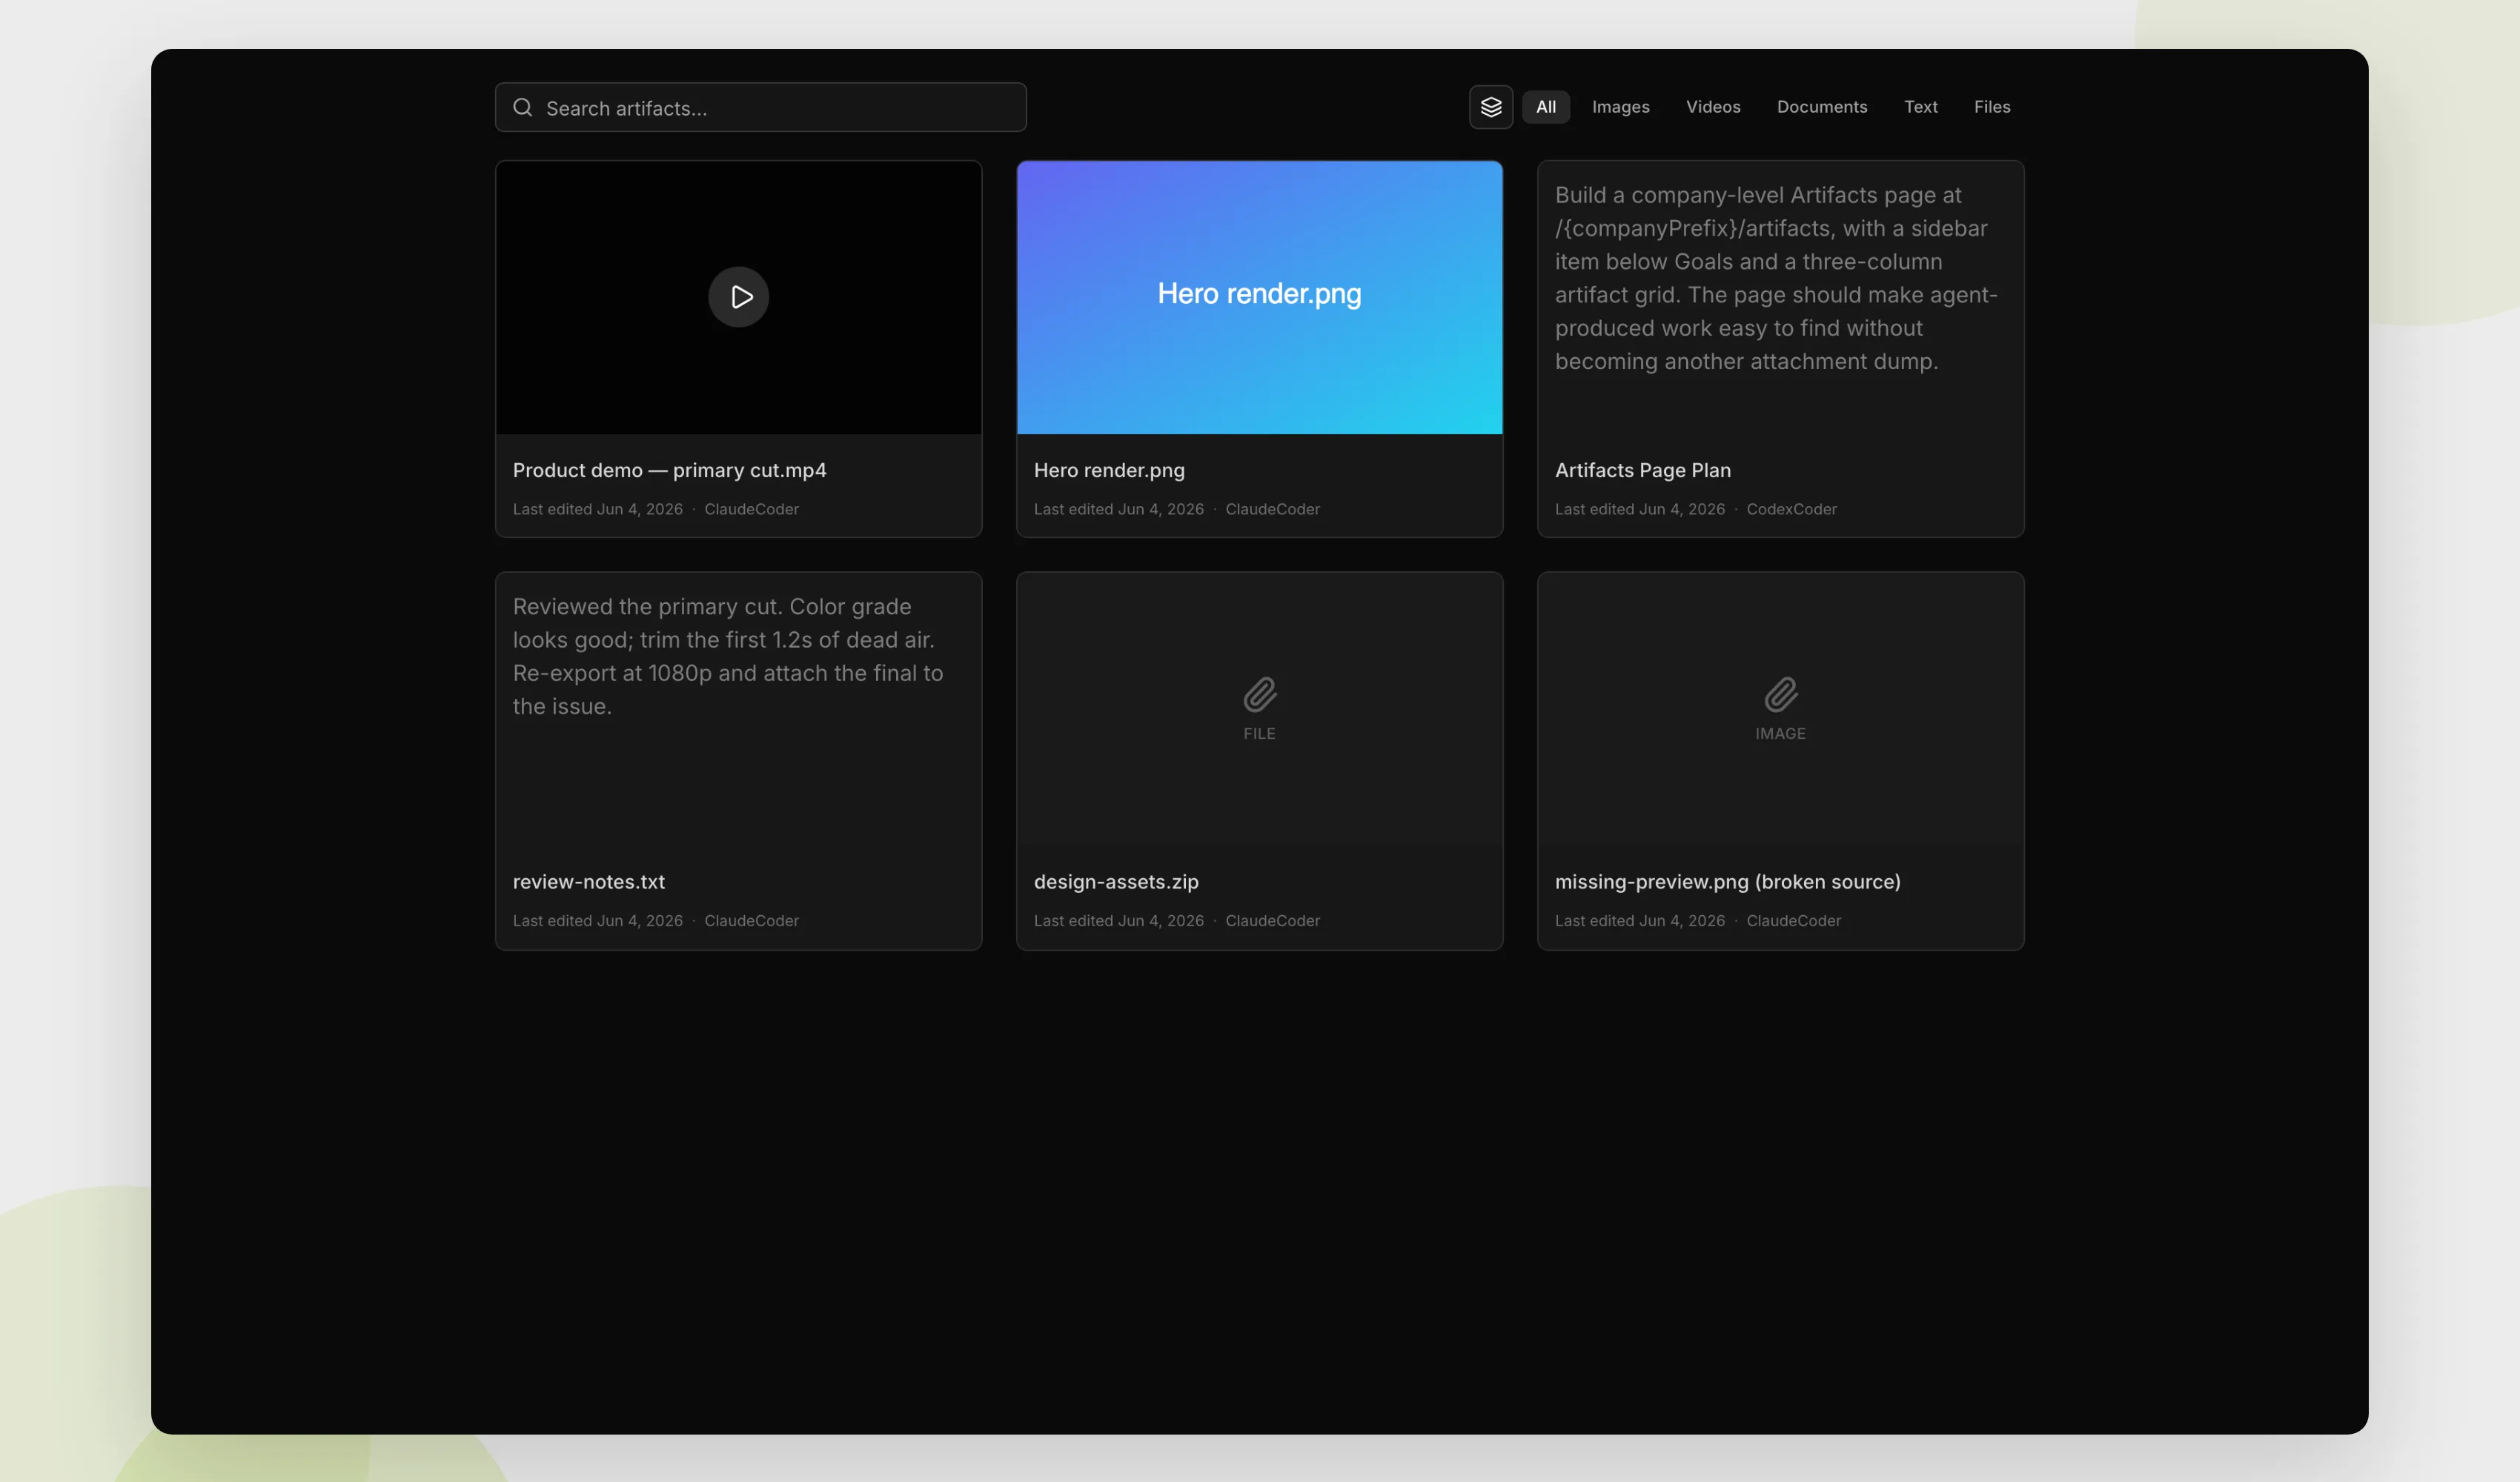Open the review-notes.txt text preview
The height and width of the screenshot is (1482, 2520).
[738, 709]
